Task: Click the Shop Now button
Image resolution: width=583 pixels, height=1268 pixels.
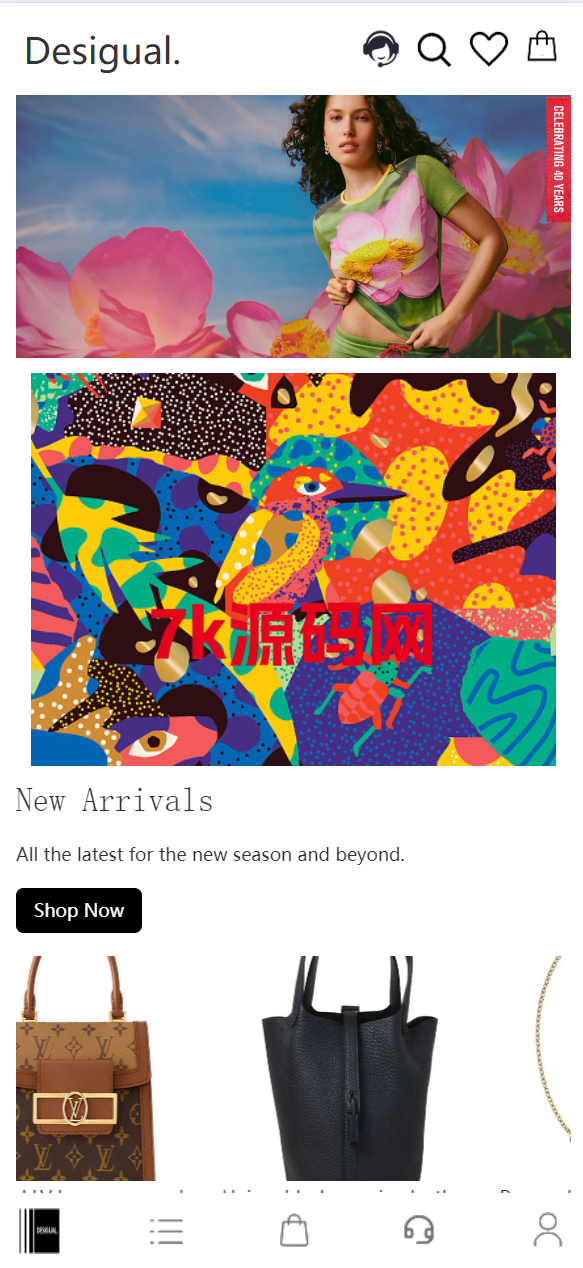Action: tap(79, 910)
